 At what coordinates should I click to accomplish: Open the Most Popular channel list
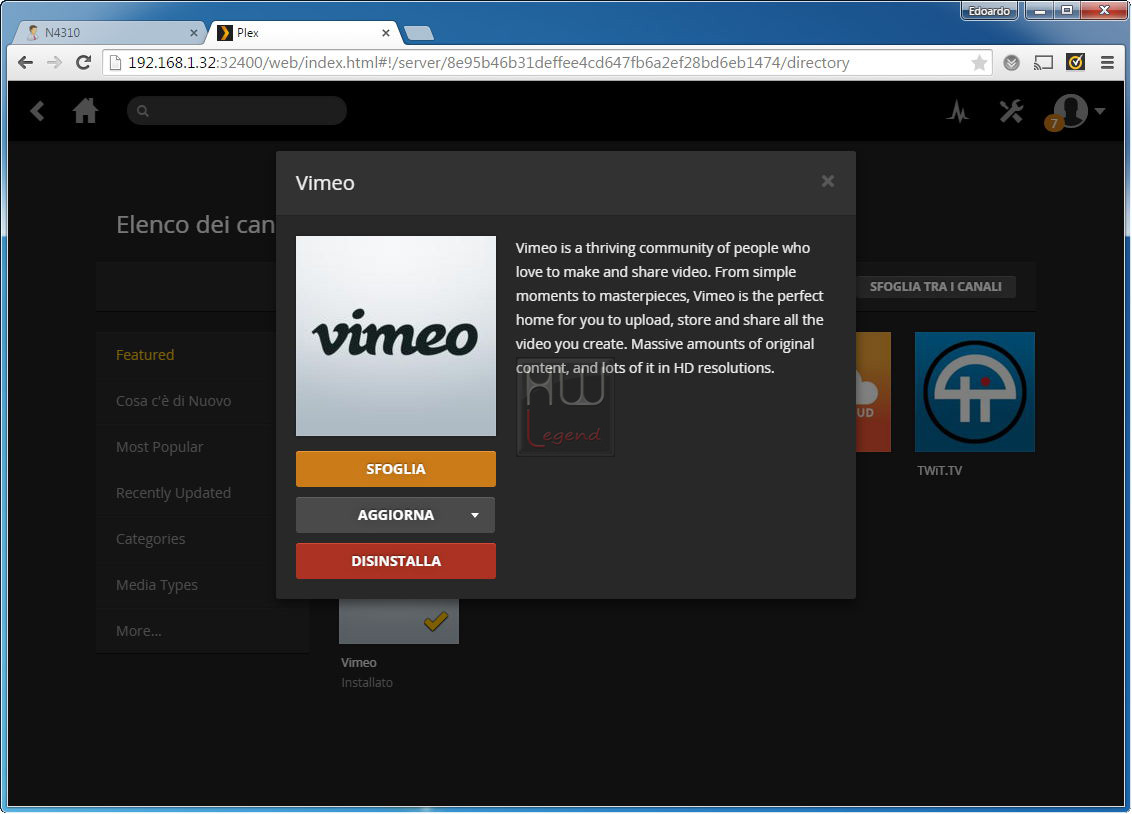pyautogui.click(x=160, y=447)
